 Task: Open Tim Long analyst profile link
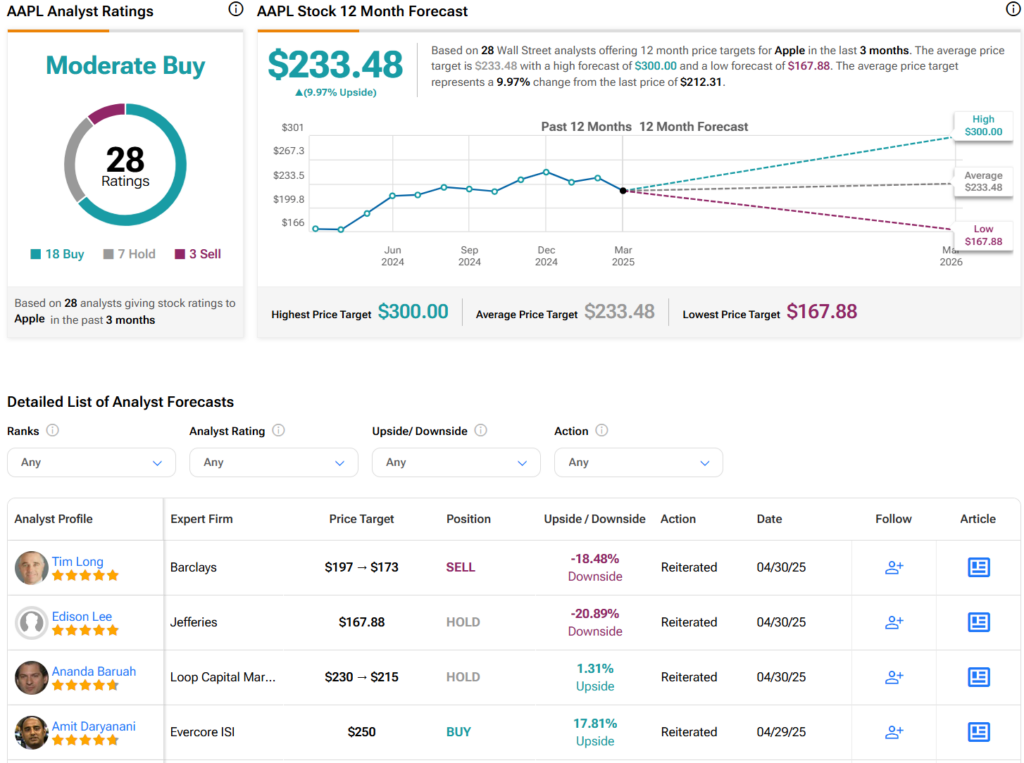click(x=77, y=561)
